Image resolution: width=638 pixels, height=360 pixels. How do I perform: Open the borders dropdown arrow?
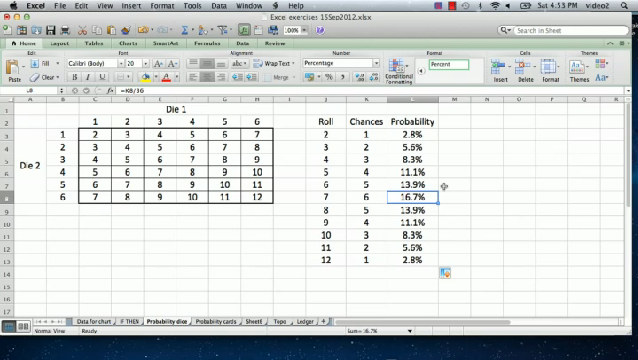click(x=128, y=77)
